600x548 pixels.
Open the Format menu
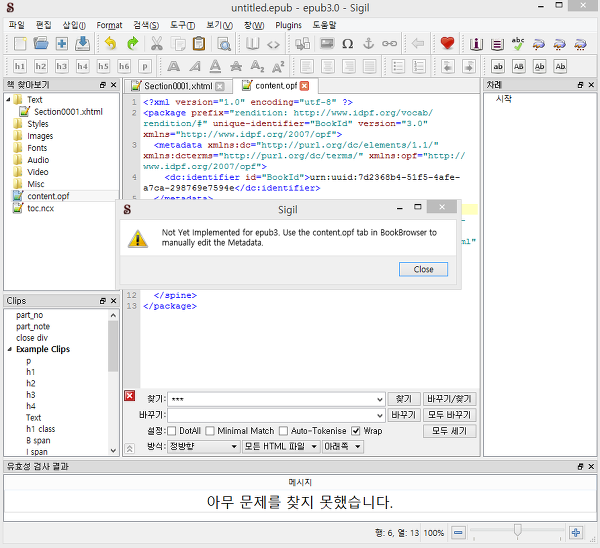click(109, 25)
